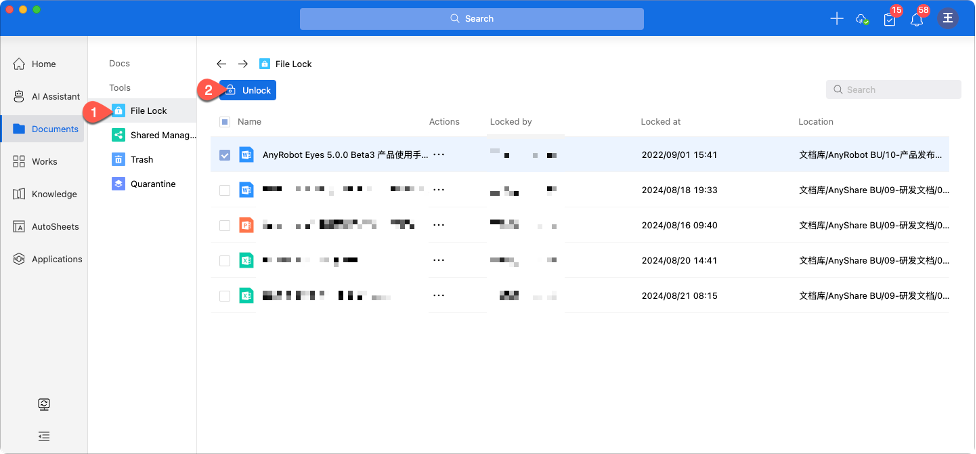Check the box for the 2024/08/18 19:33 file
Screen dimensions: 976x454
coord(224,190)
